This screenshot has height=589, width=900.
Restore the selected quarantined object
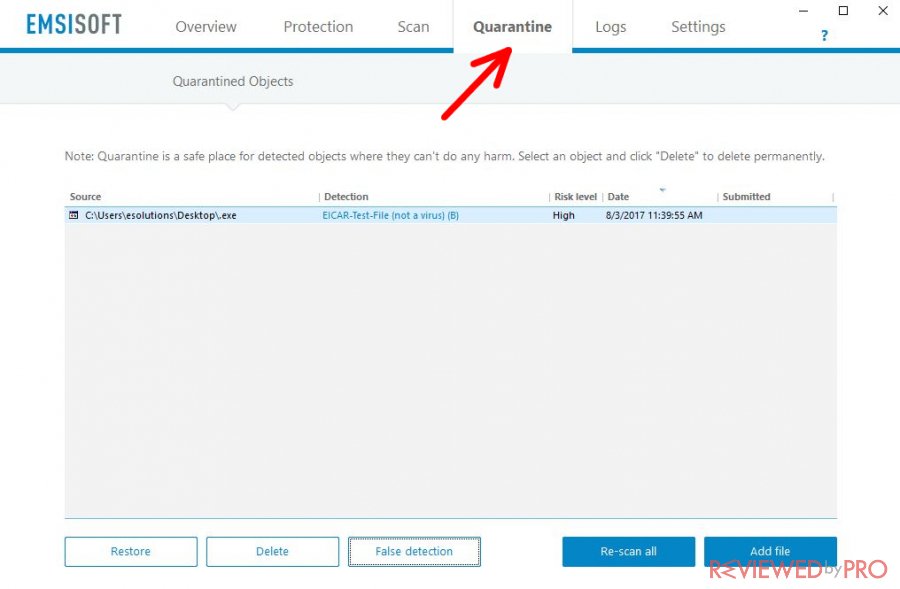coord(131,552)
